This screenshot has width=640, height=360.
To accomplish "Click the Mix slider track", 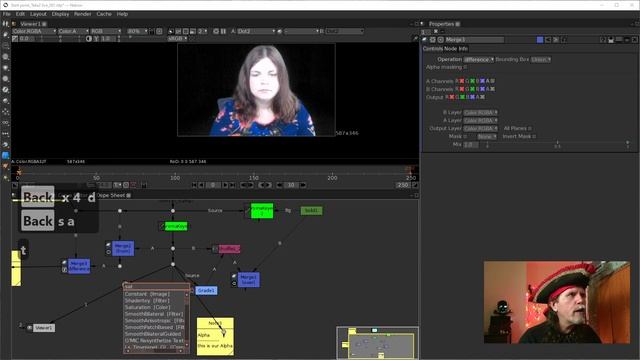I will 557,143.
